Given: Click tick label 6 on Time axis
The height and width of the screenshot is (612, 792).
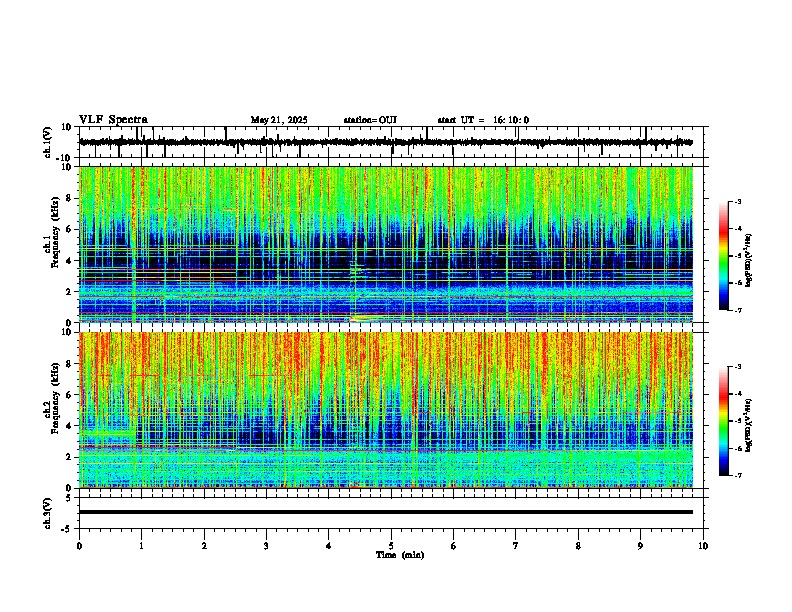Looking at the screenshot, I should pyautogui.click(x=454, y=546).
